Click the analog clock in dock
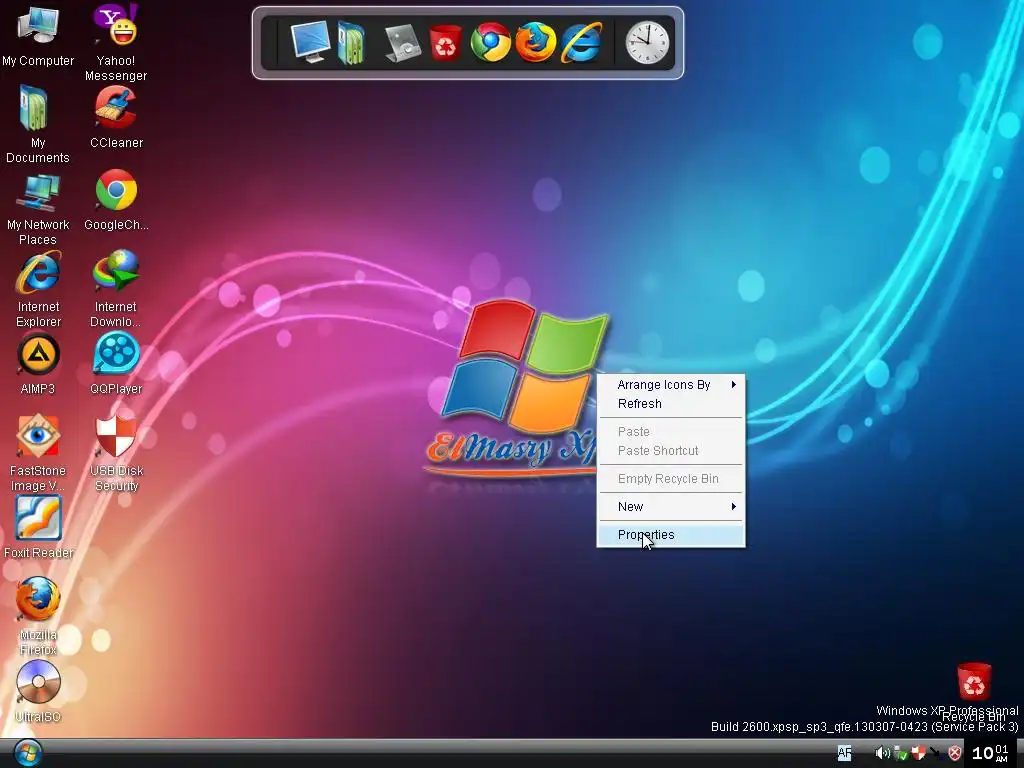Screen dimensions: 1024x768 click(x=647, y=43)
